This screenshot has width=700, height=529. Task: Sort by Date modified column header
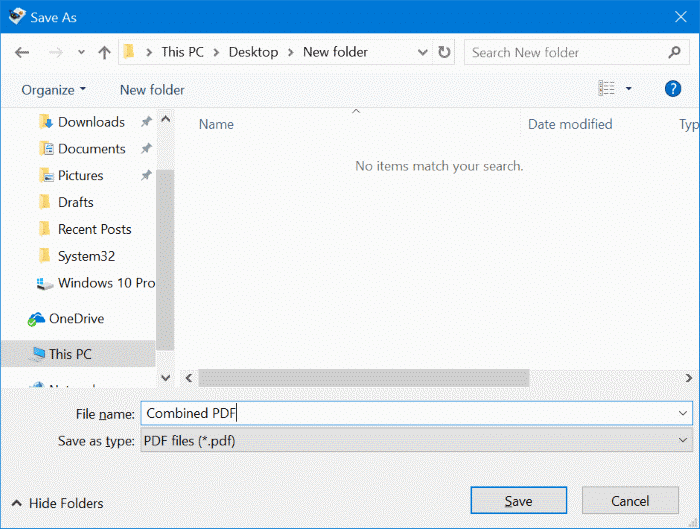570,124
